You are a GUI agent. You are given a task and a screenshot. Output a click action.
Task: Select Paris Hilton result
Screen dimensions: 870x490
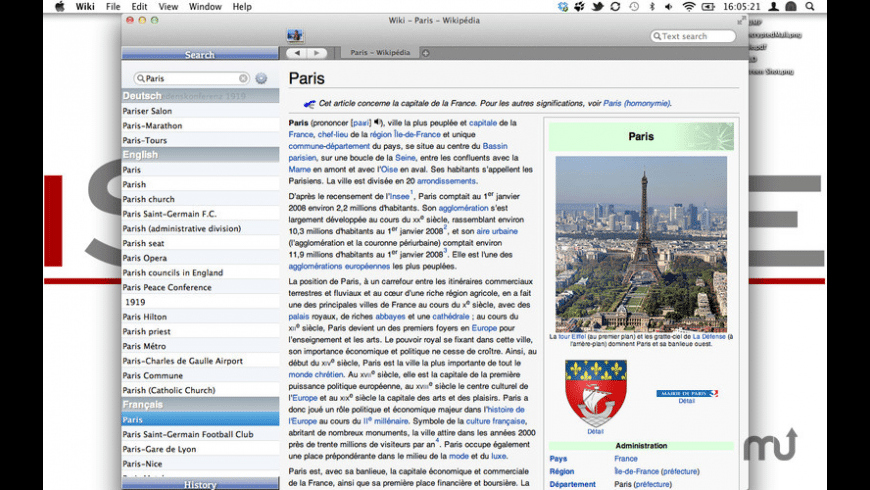pyautogui.click(x=200, y=317)
